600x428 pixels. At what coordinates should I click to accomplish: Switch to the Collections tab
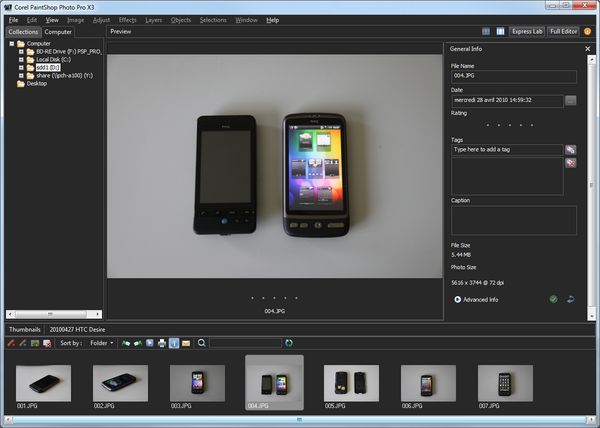point(22,32)
